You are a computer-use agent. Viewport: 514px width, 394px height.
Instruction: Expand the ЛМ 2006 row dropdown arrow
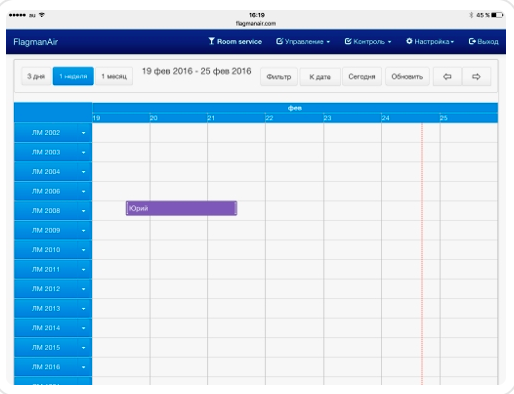point(84,191)
